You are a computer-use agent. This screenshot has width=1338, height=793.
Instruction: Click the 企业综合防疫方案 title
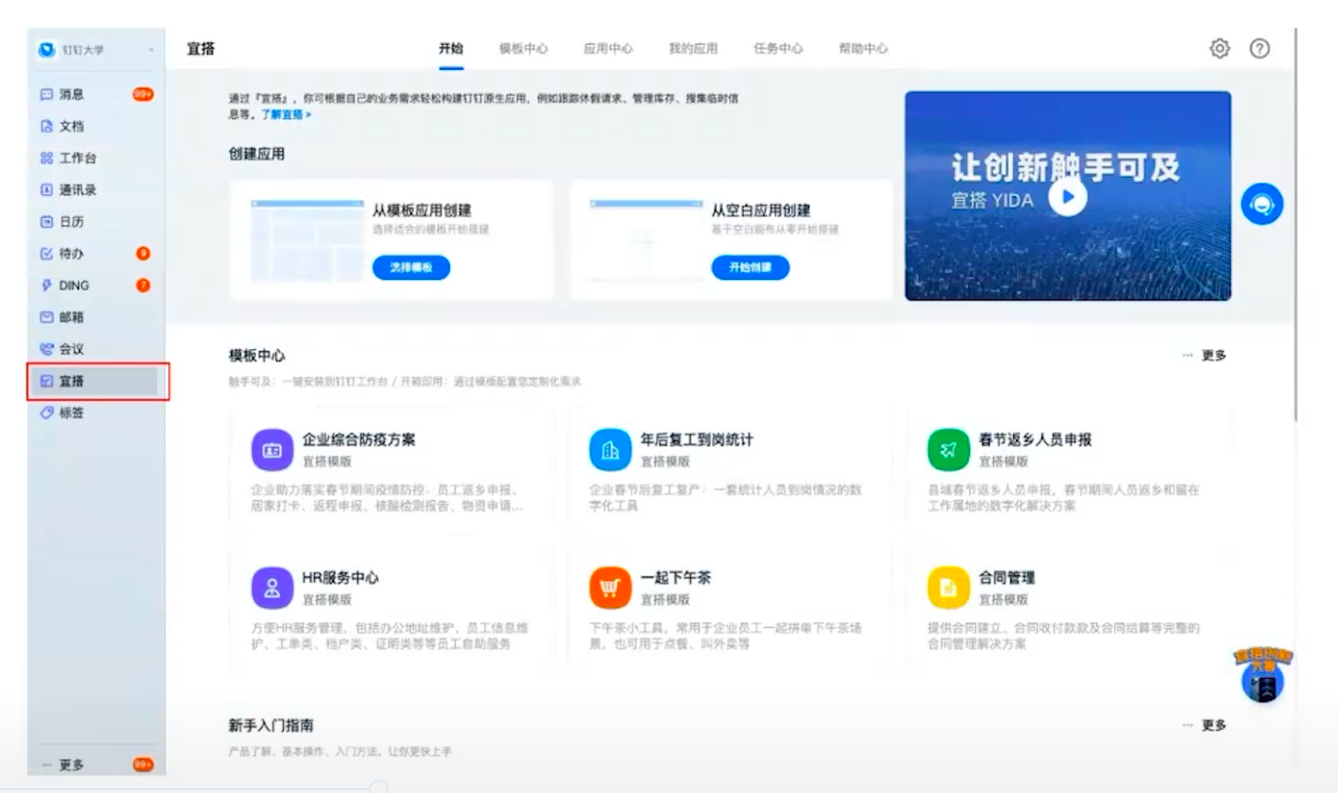coord(359,440)
